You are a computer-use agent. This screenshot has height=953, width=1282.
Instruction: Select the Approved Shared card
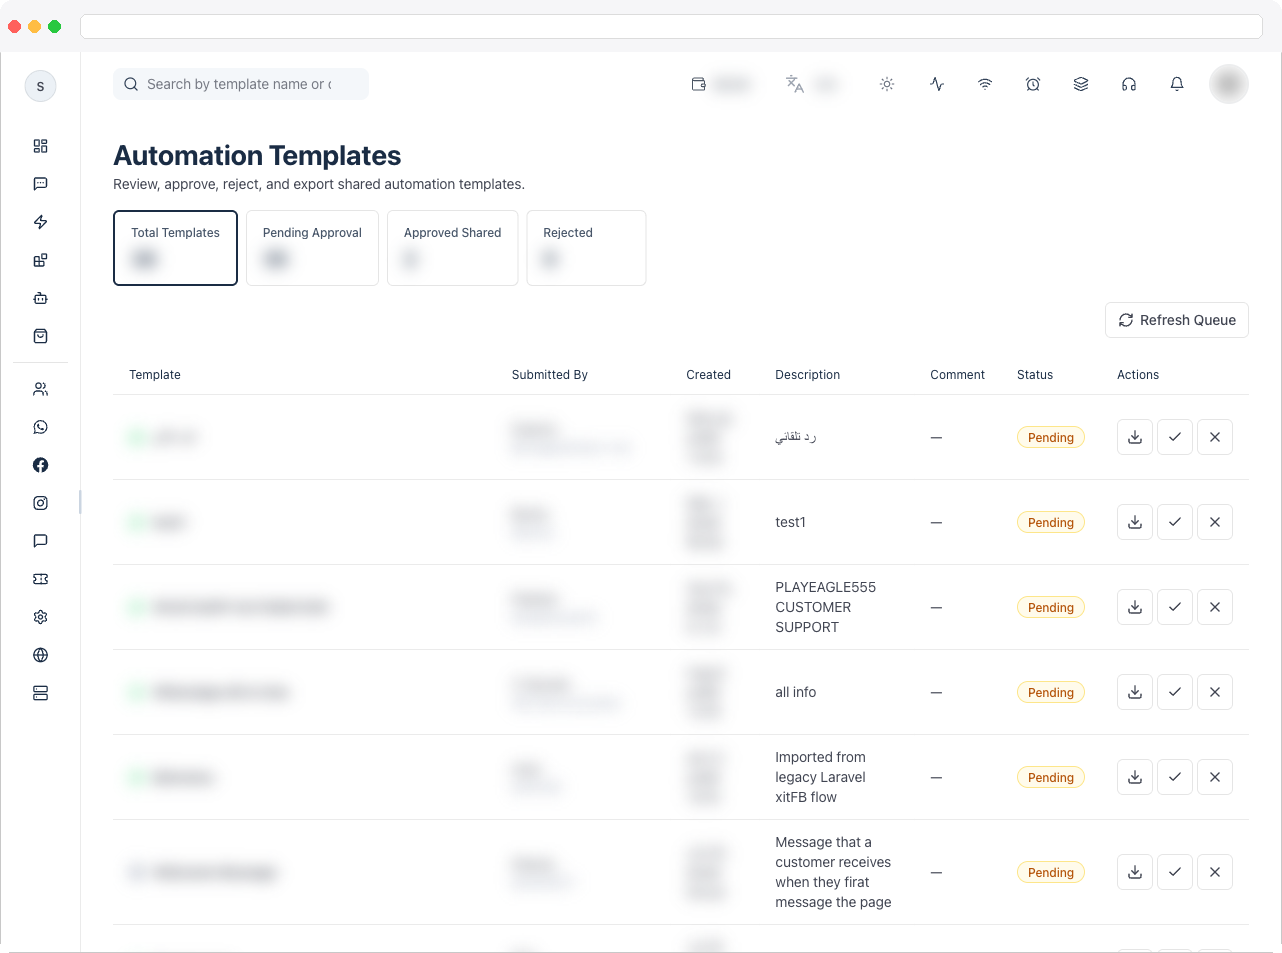453,248
